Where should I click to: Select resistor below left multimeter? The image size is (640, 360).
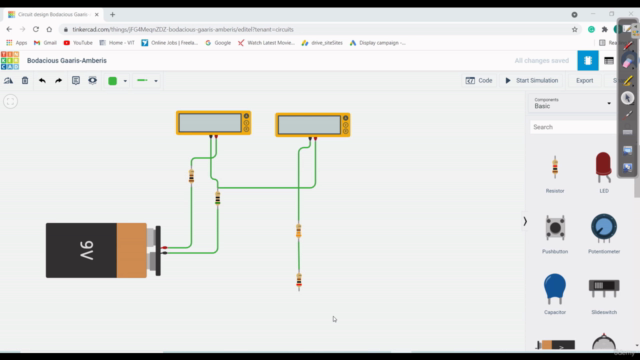191,176
